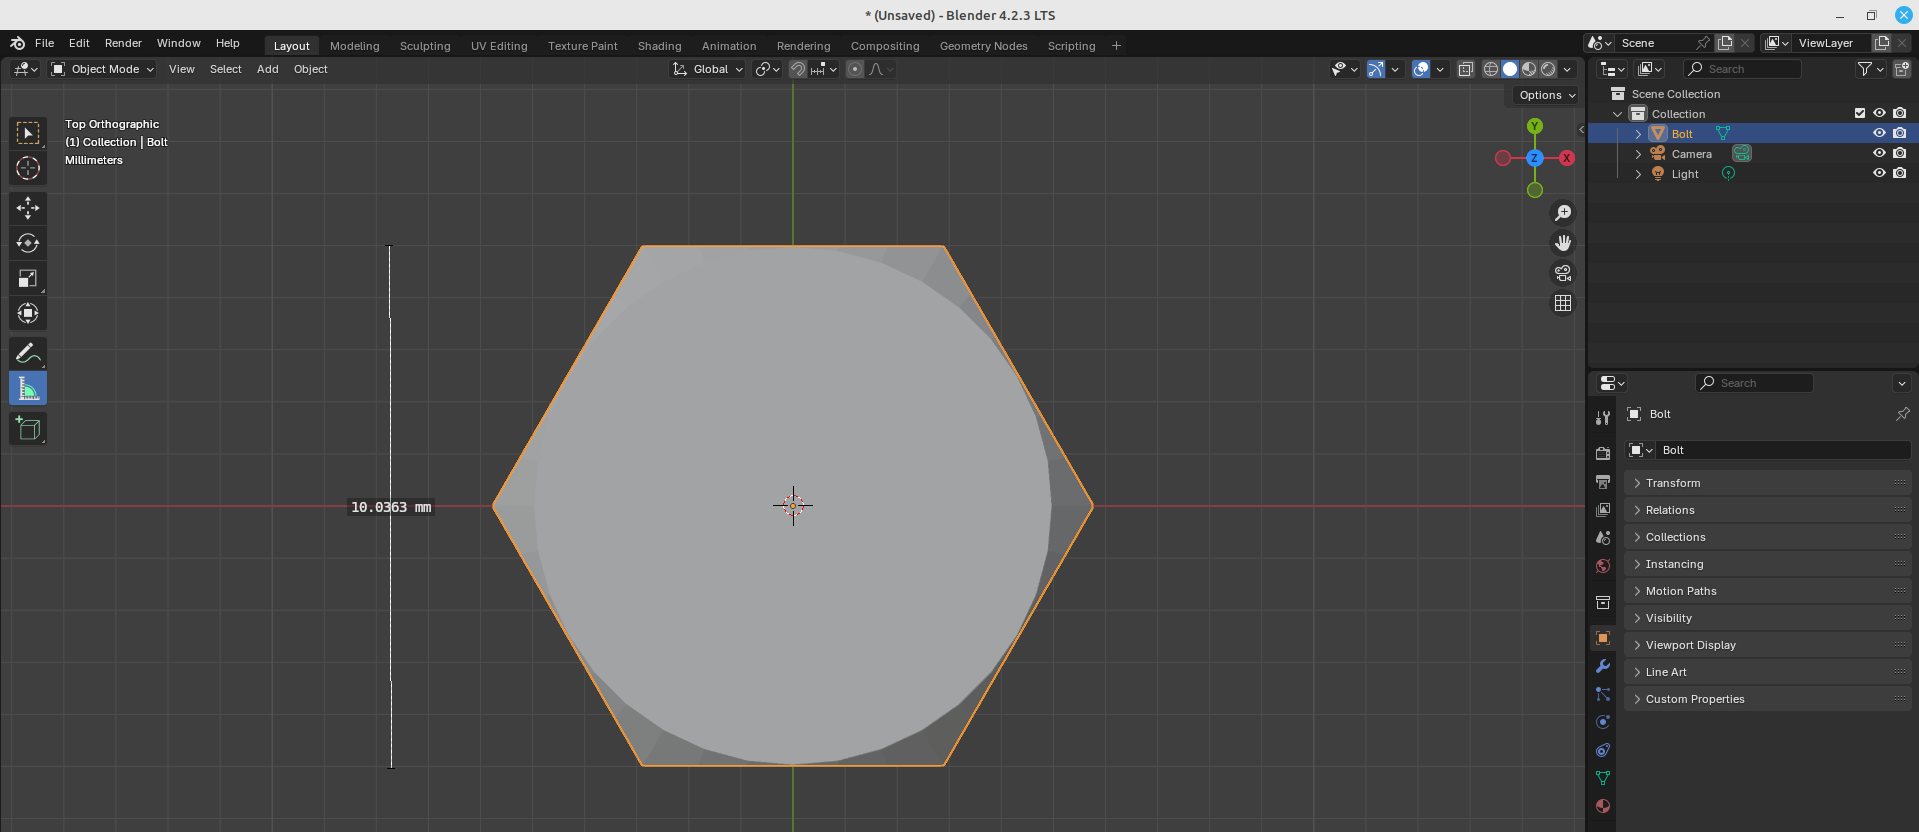Toggle the camera view icon

(1563, 273)
